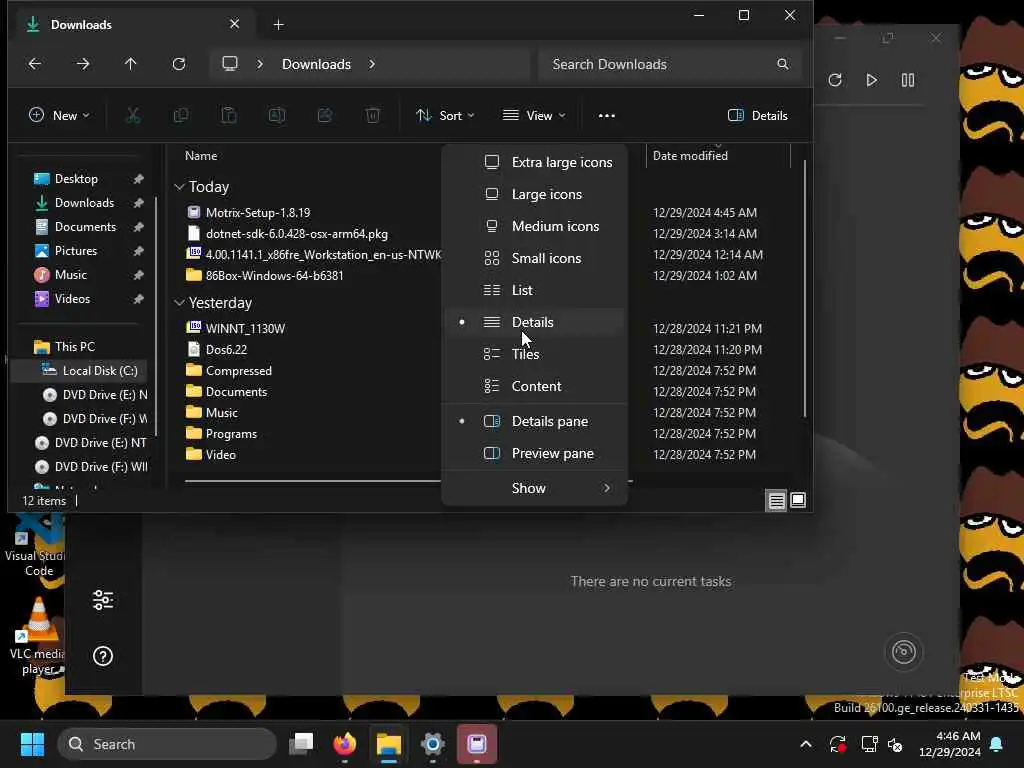Screen dimensions: 1024x768
Task: Close the View dropdown button
Action: point(534,116)
